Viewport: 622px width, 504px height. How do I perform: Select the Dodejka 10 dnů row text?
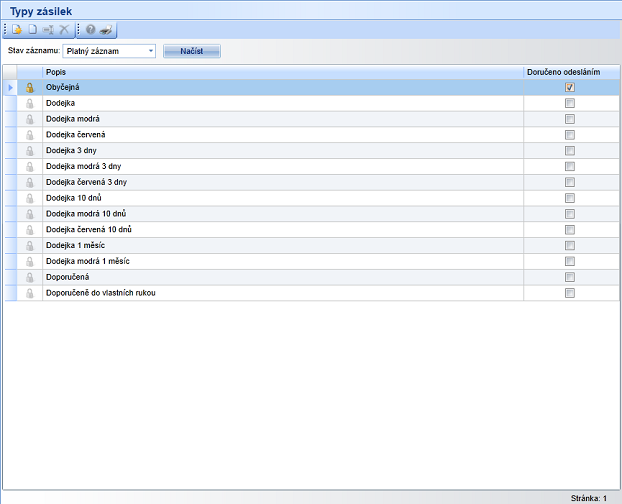(73, 198)
